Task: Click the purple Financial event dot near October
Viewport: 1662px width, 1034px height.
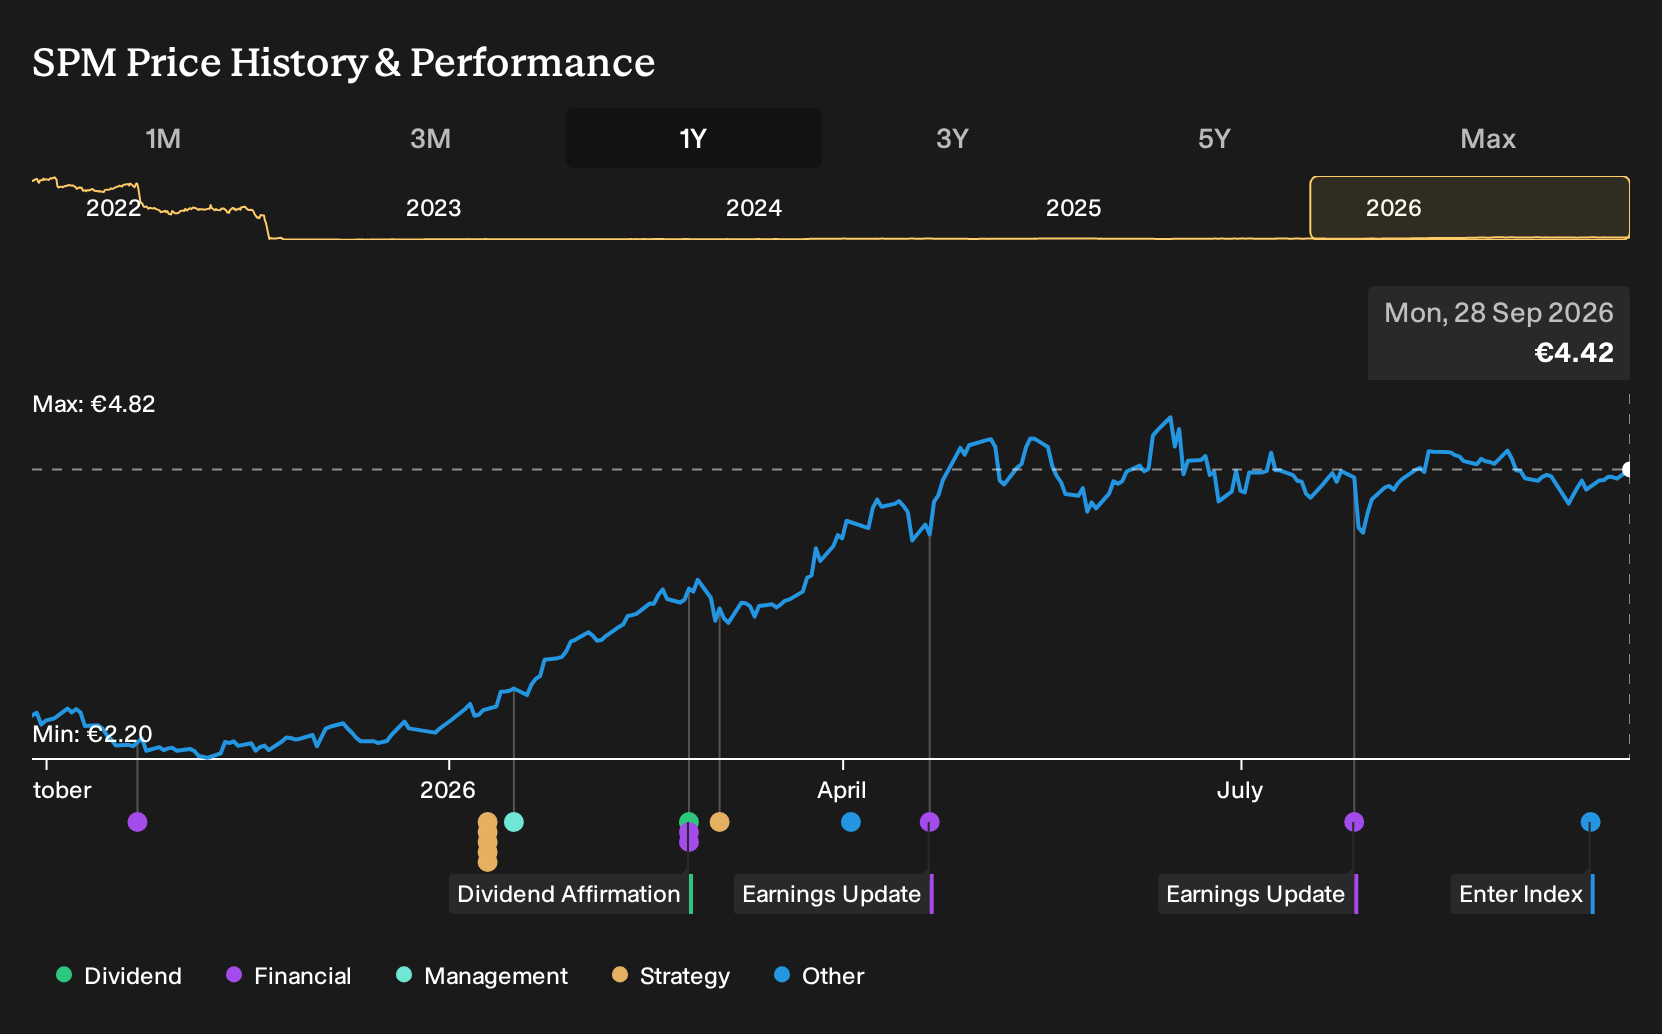Action: click(x=138, y=822)
